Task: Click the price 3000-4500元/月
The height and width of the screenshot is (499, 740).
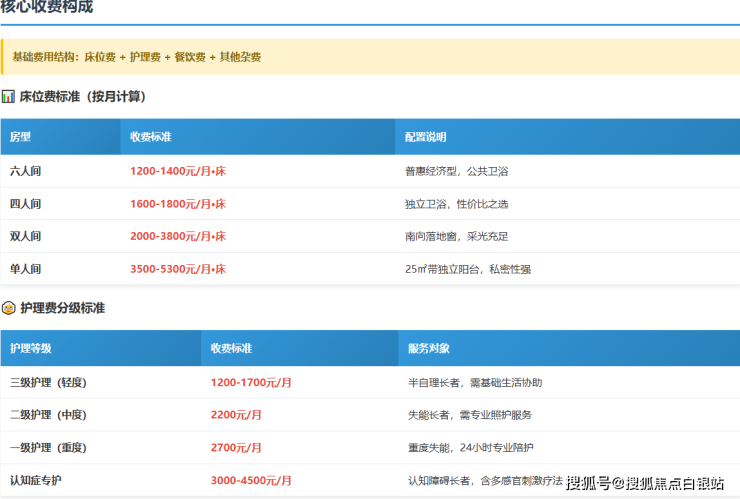Action: tap(251, 481)
